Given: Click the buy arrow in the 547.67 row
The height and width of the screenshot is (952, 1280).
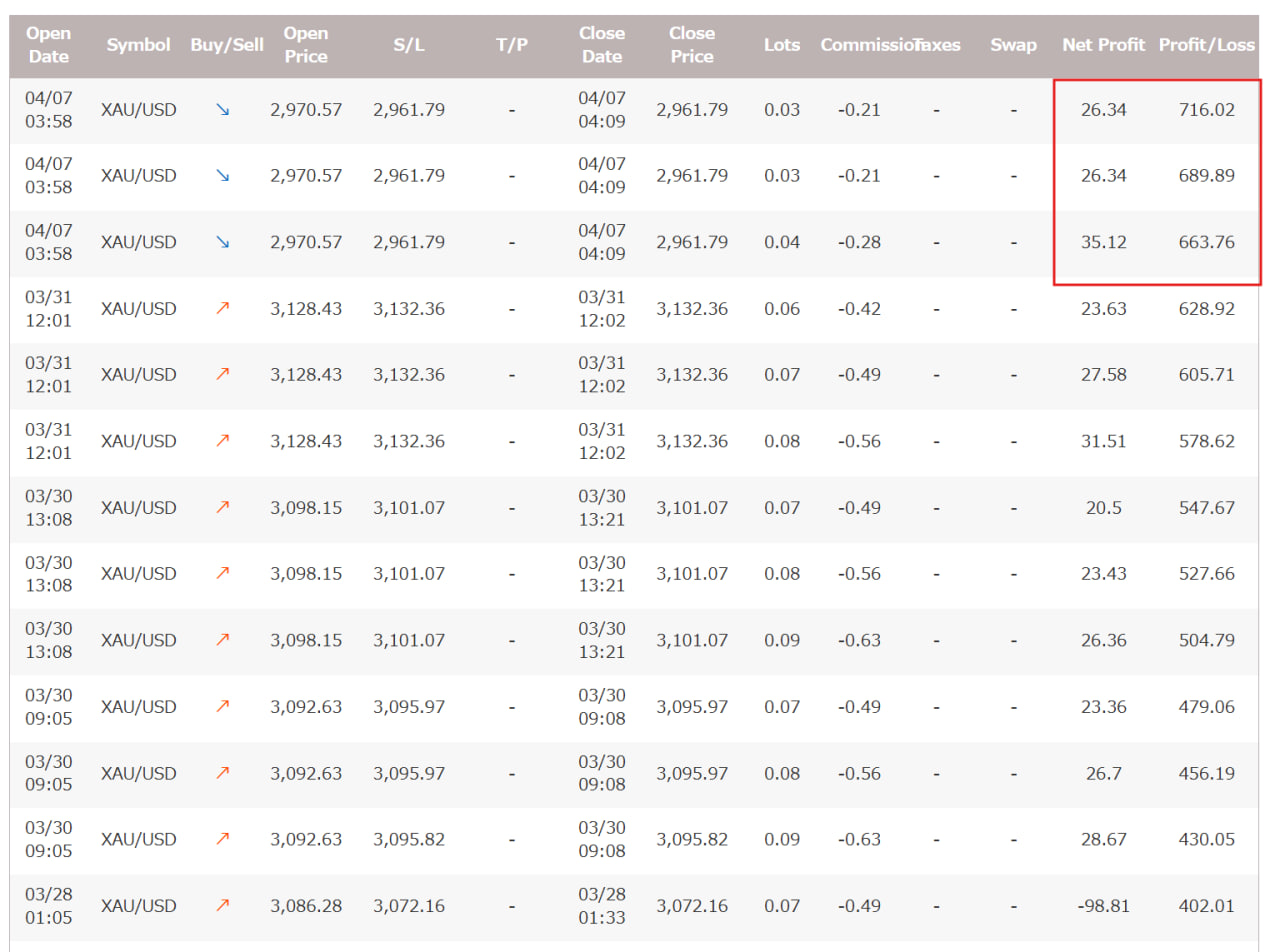Looking at the screenshot, I should pos(223,508).
